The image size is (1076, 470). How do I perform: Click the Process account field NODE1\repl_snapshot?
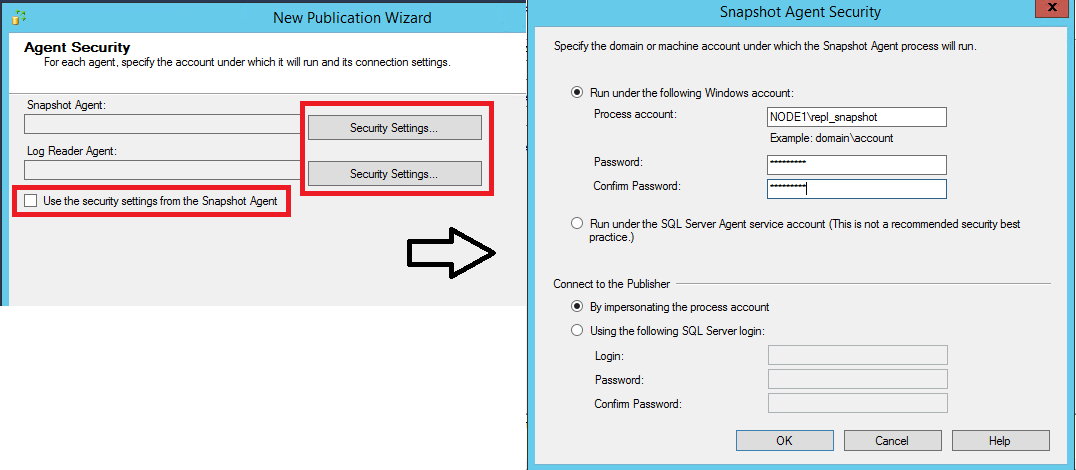[x=857, y=117]
